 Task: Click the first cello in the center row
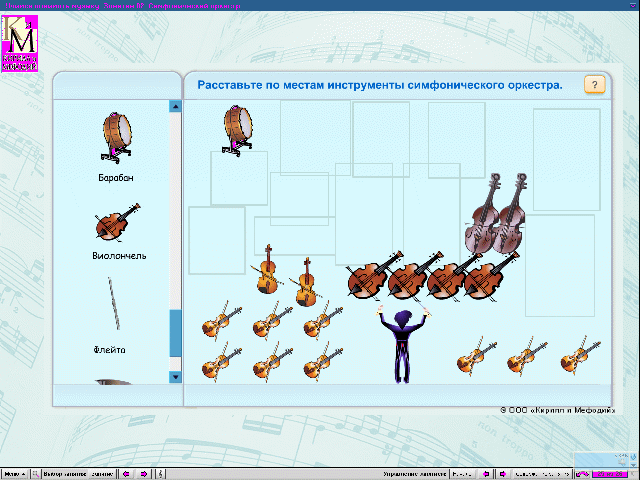367,279
